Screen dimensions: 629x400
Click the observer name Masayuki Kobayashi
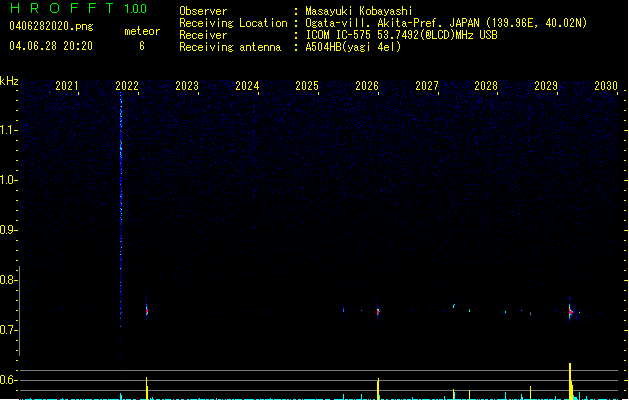(359, 11)
